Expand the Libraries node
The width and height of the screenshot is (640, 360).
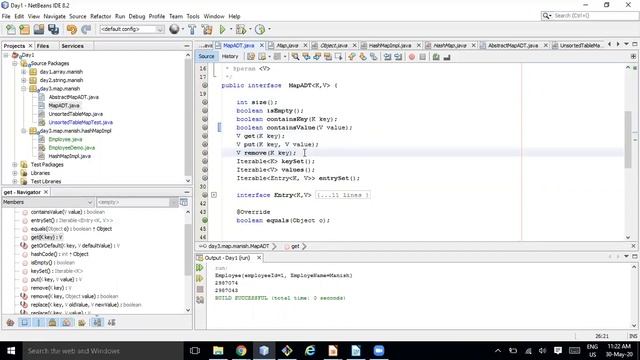click(x=15, y=173)
